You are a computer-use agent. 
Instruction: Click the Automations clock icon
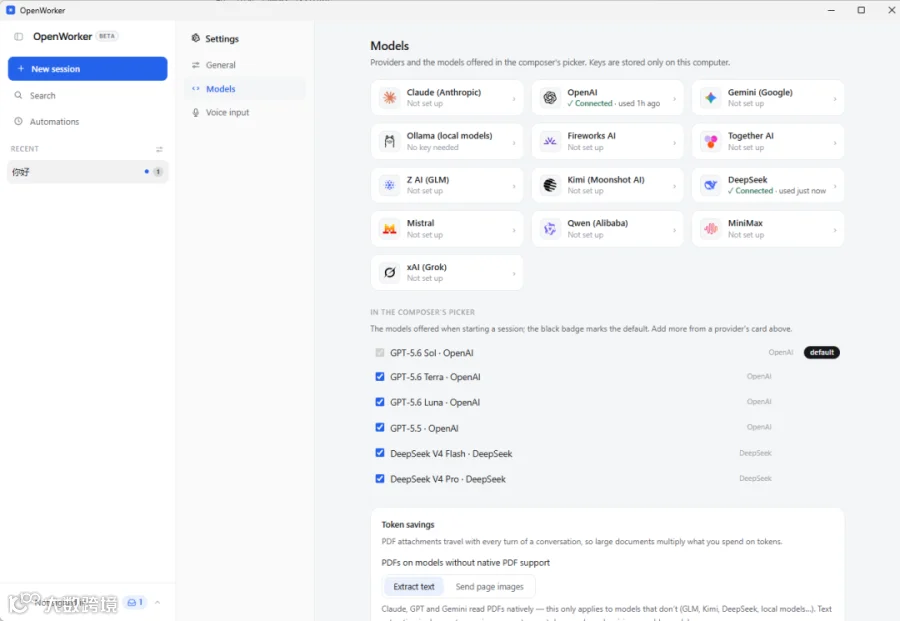tap(18, 121)
